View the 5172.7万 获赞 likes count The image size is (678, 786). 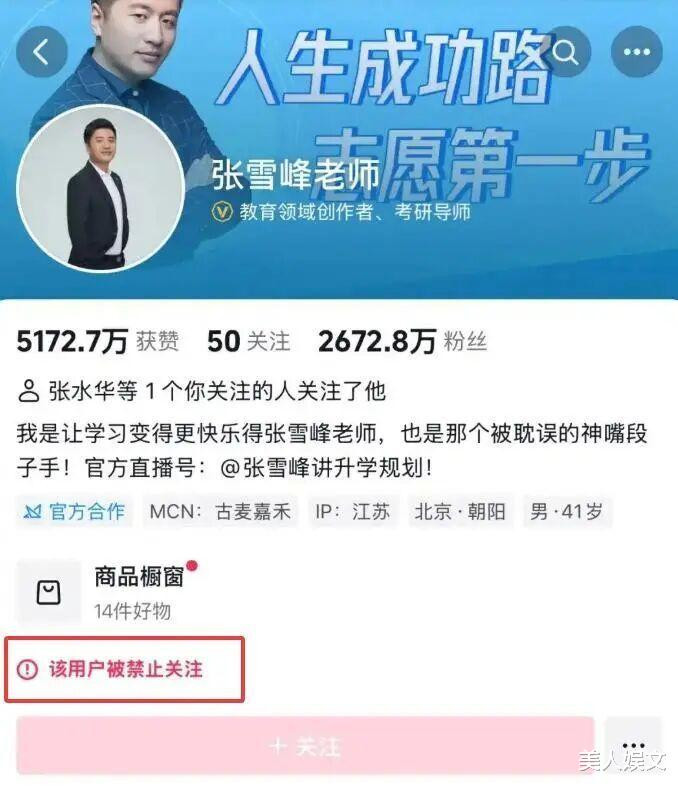(98, 341)
